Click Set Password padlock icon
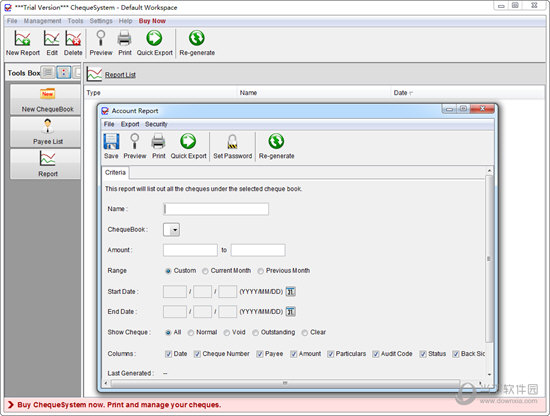Image resolution: width=550 pixels, height=416 pixels. pos(232,142)
